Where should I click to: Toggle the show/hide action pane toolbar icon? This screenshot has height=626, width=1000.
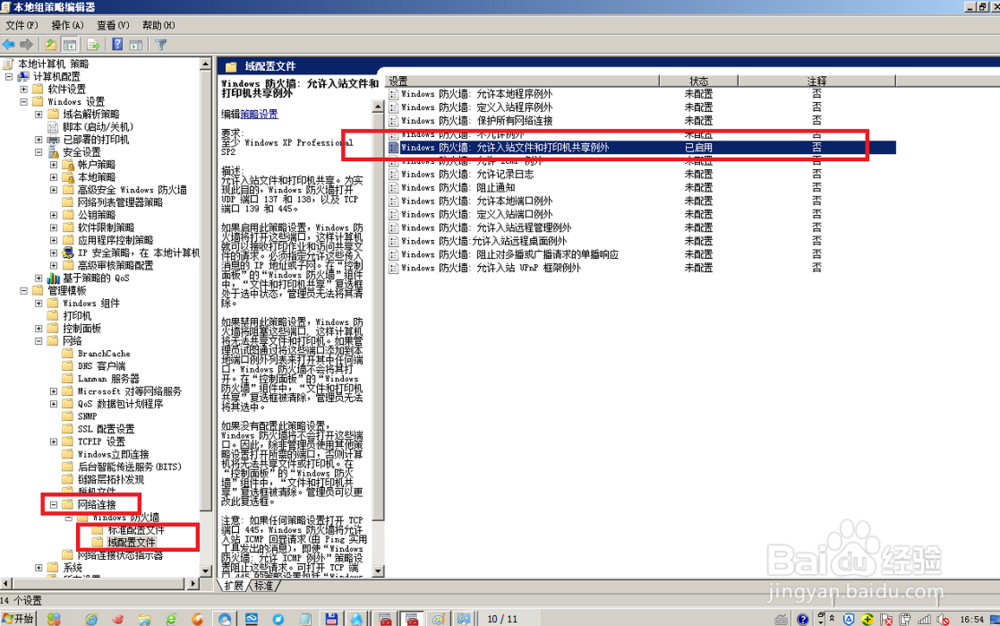click(136, 45)
